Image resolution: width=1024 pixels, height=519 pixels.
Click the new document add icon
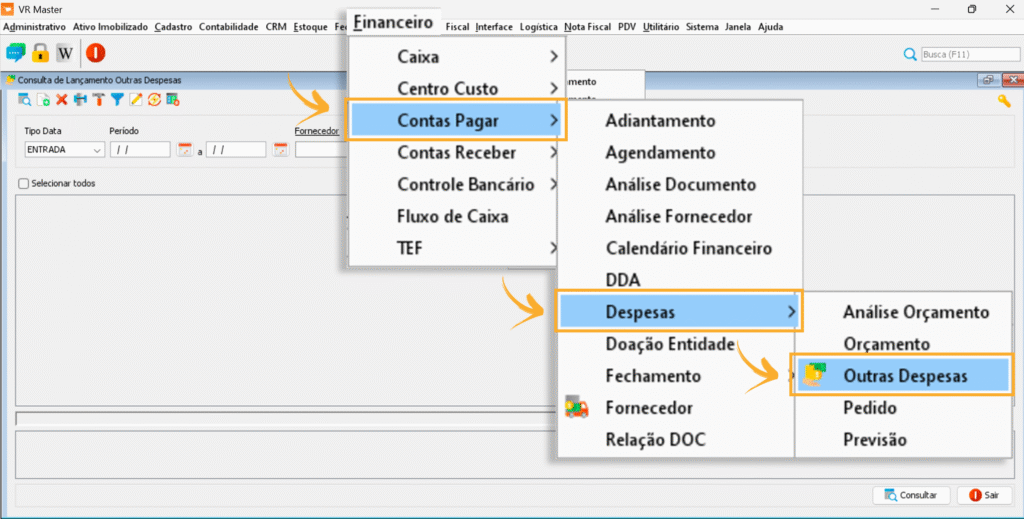[x=43, y=100]
